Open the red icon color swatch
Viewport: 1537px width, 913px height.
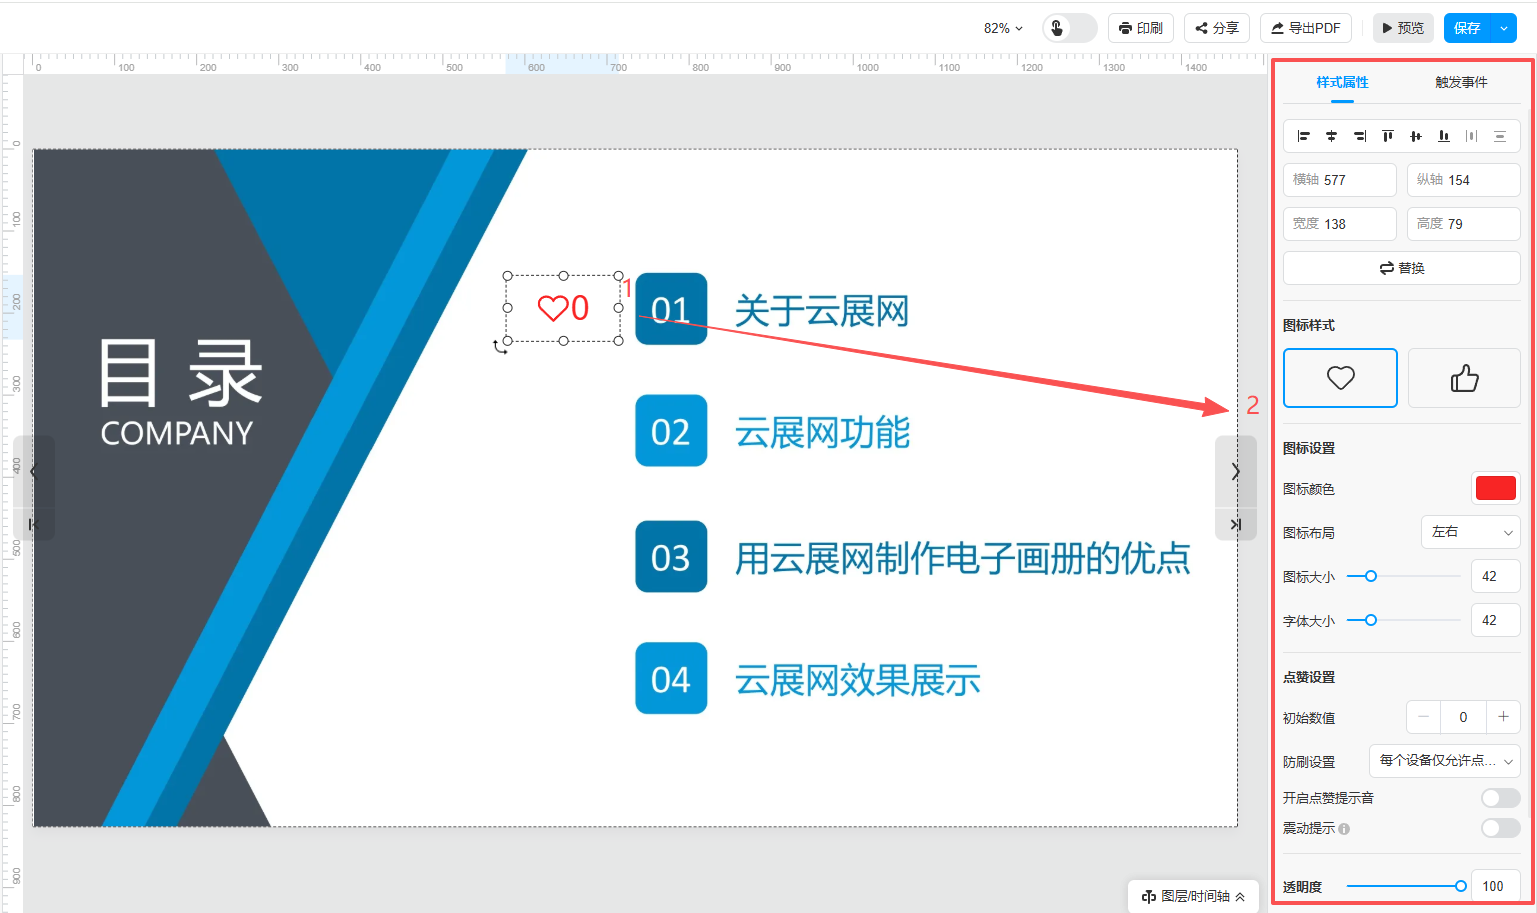(x=1495, y=488)
